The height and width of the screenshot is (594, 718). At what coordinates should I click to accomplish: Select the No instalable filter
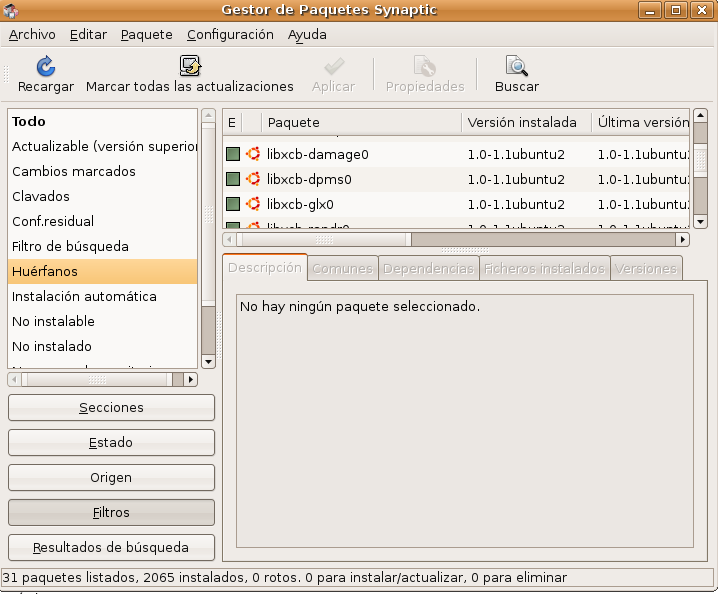[x=103, y=322]
